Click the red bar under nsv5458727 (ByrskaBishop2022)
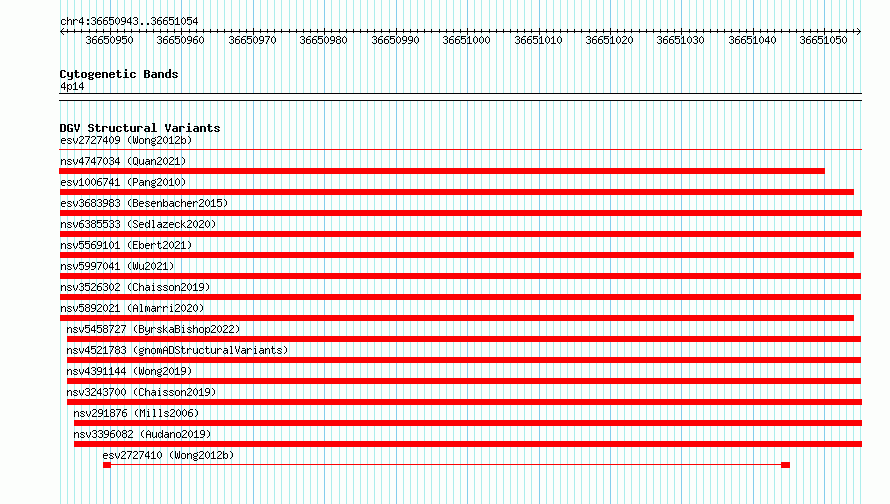The height and width of the screenshot is (504, 890). pyautogui.click(x=464, y=339)
